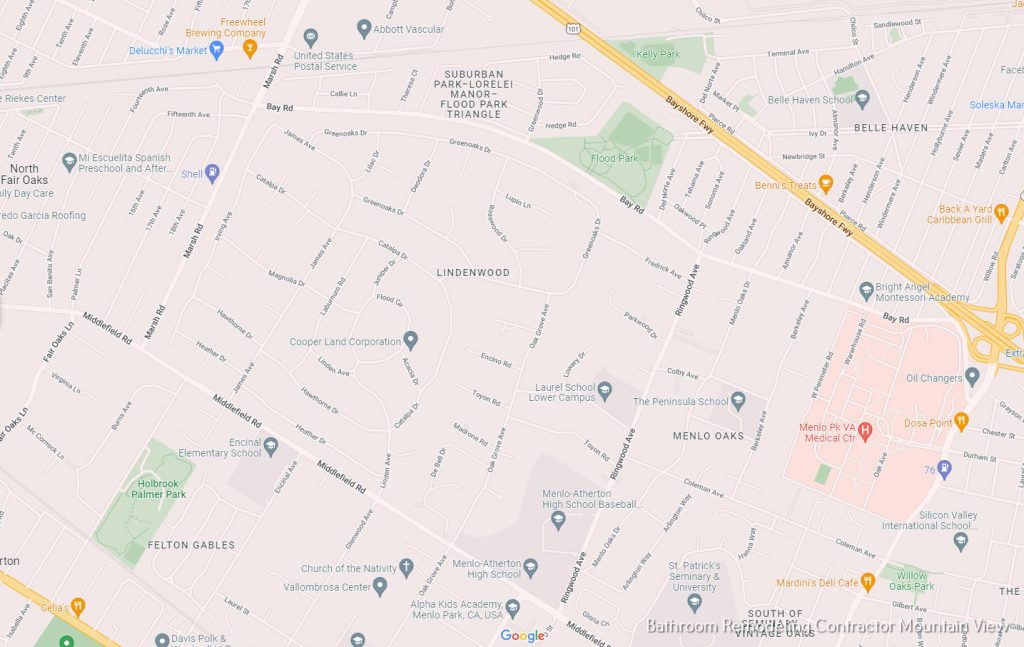The width and height of the screenshot is (1024, 647).
Task: Click the Shell gas station pin
Action: pyautogui.click(x=212, y=173)
